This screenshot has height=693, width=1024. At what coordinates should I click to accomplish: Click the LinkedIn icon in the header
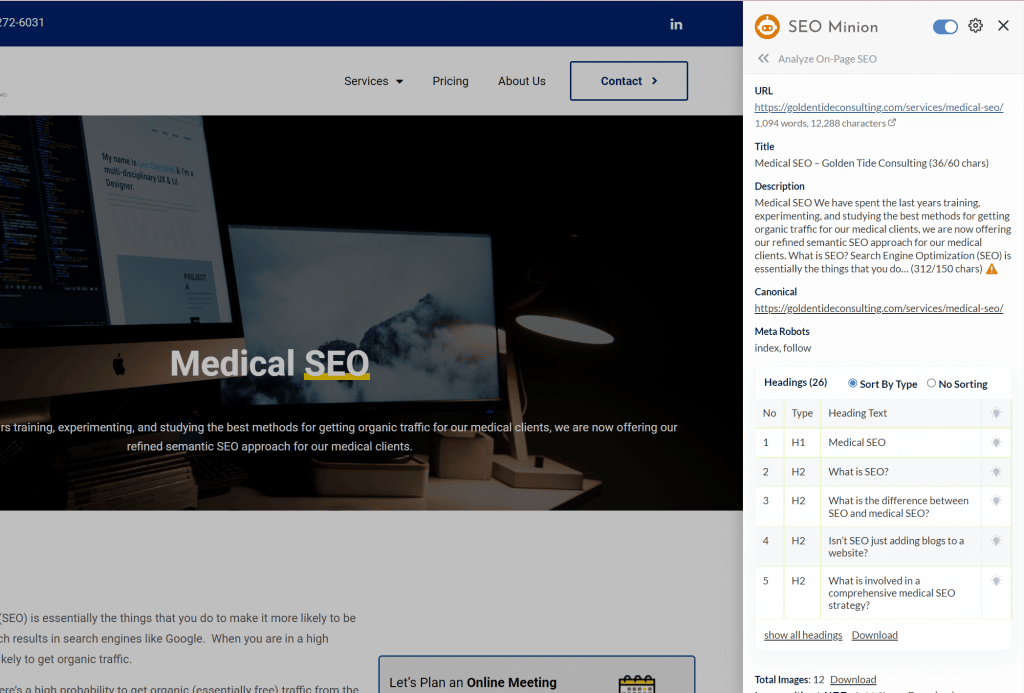coord(676,24)
